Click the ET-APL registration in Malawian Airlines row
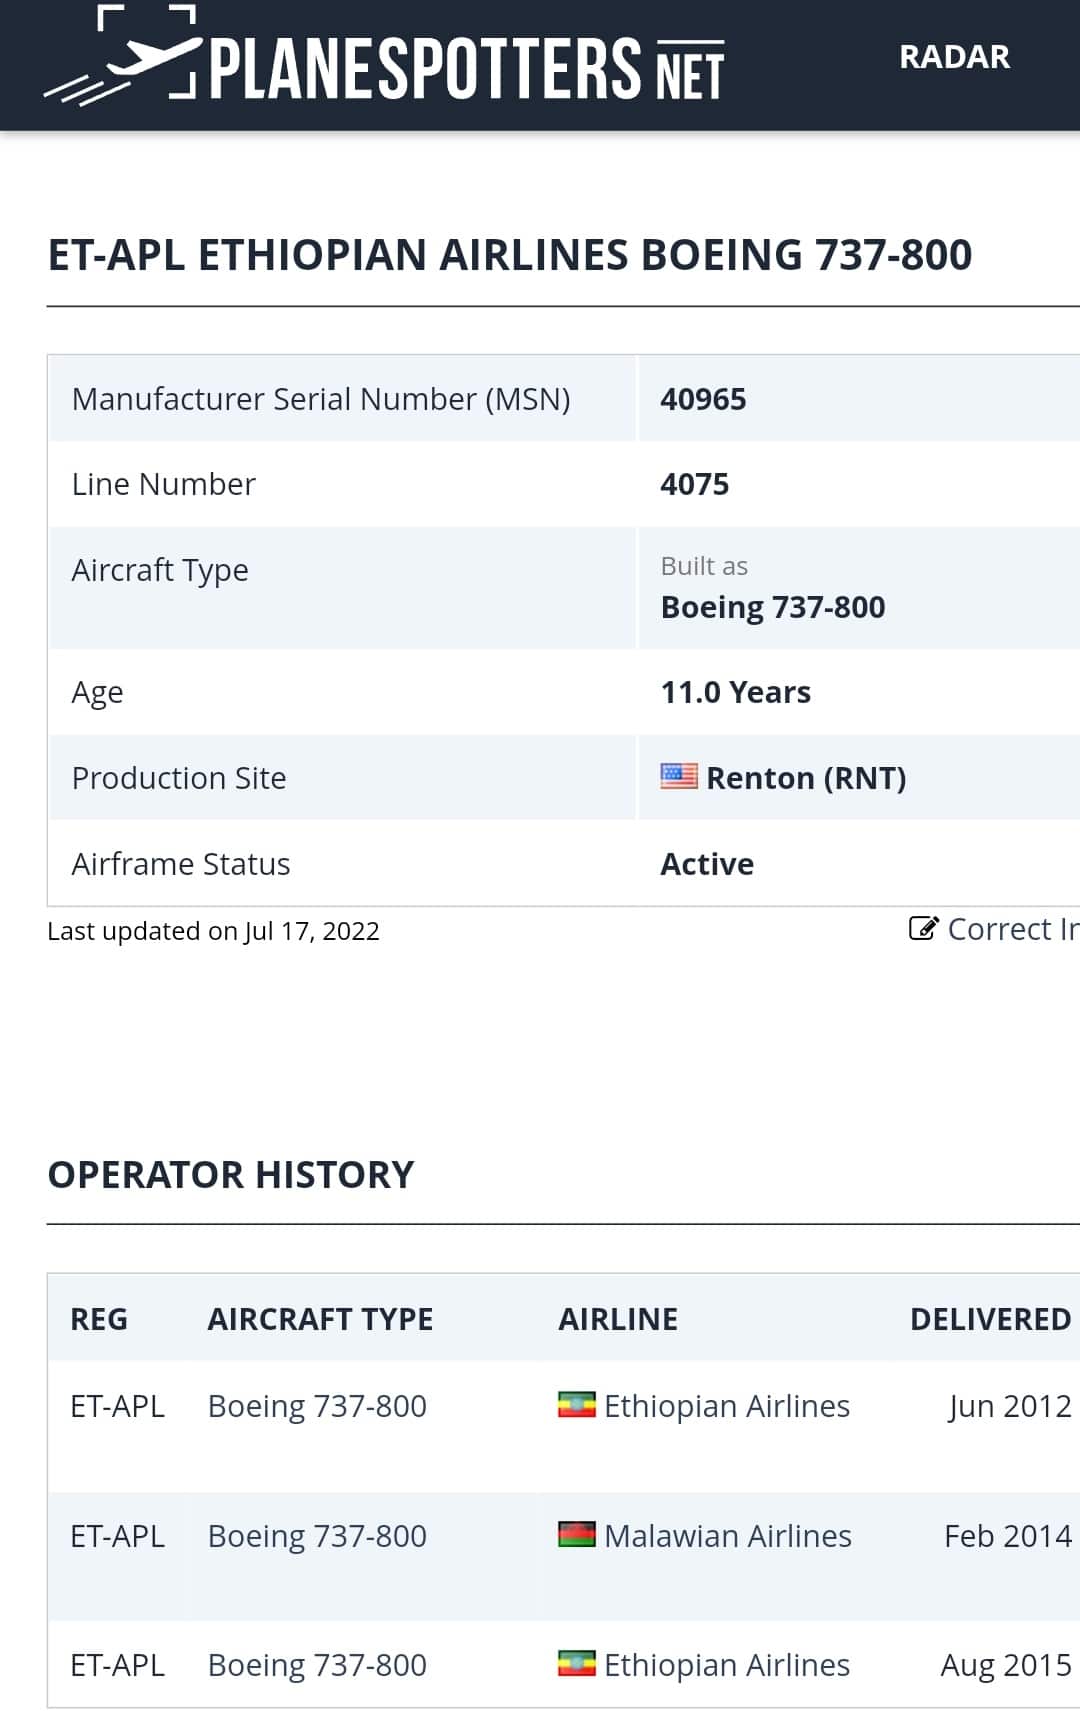Screen dimensions: 1080x1711 117,1536
